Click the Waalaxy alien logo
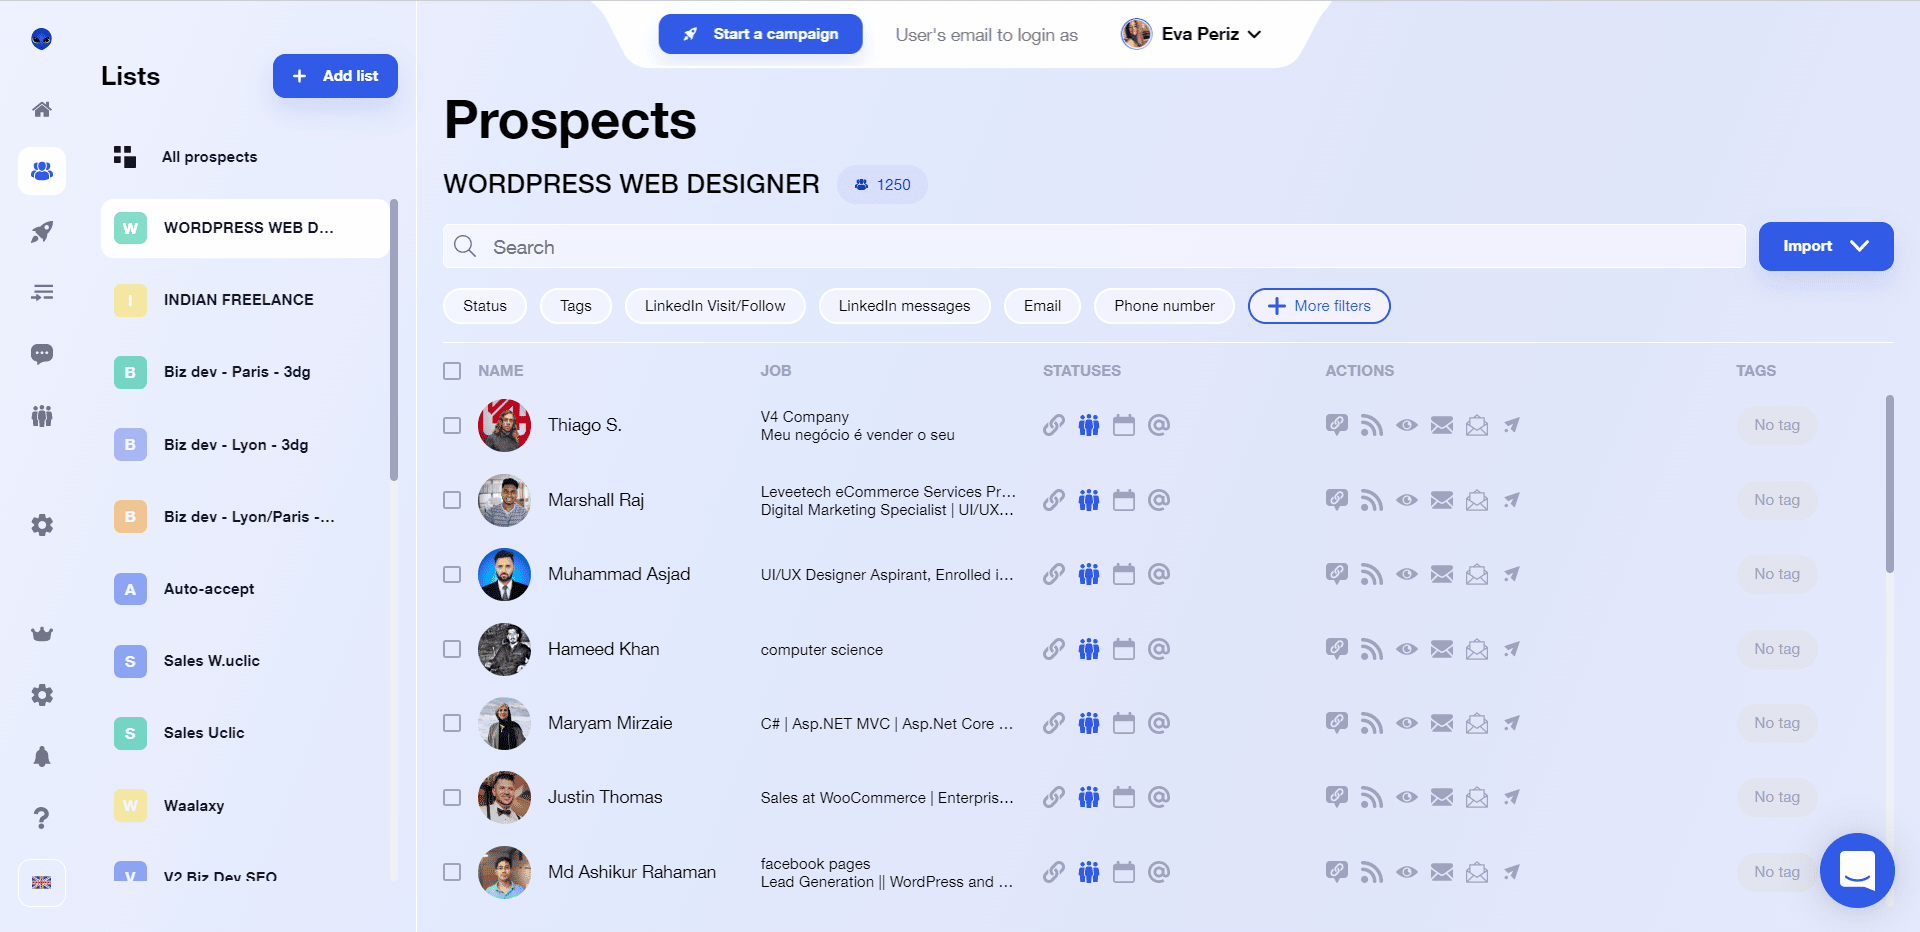Image resolution: width=1920 pixels, height=932 pixels. [x=42, y=39]
